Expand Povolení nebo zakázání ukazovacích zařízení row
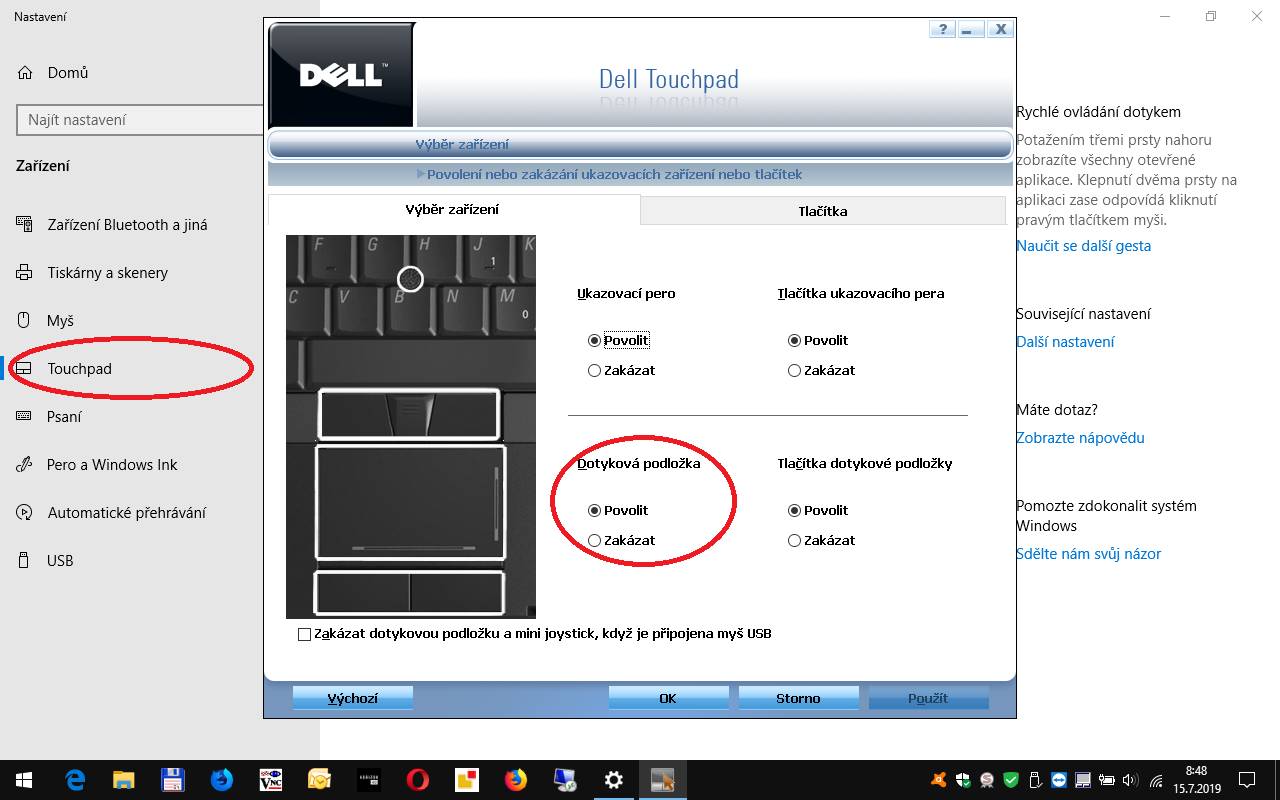1280x800 pixels. (x=640, y=174)
